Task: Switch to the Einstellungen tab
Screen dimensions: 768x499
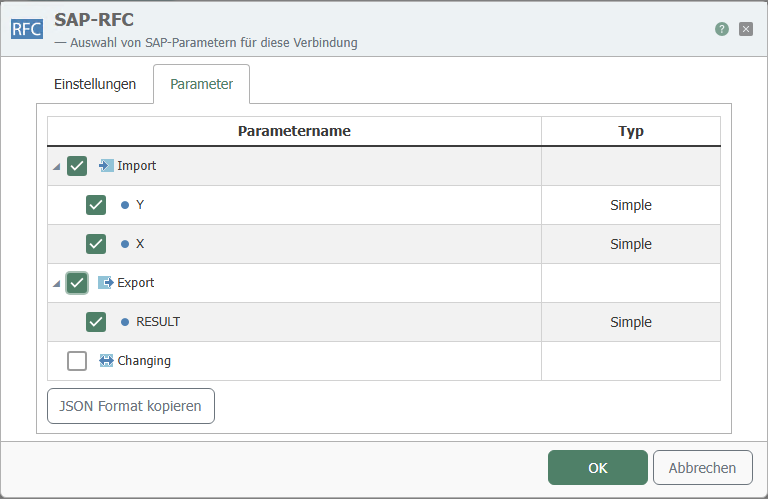Action: (95, 84)
